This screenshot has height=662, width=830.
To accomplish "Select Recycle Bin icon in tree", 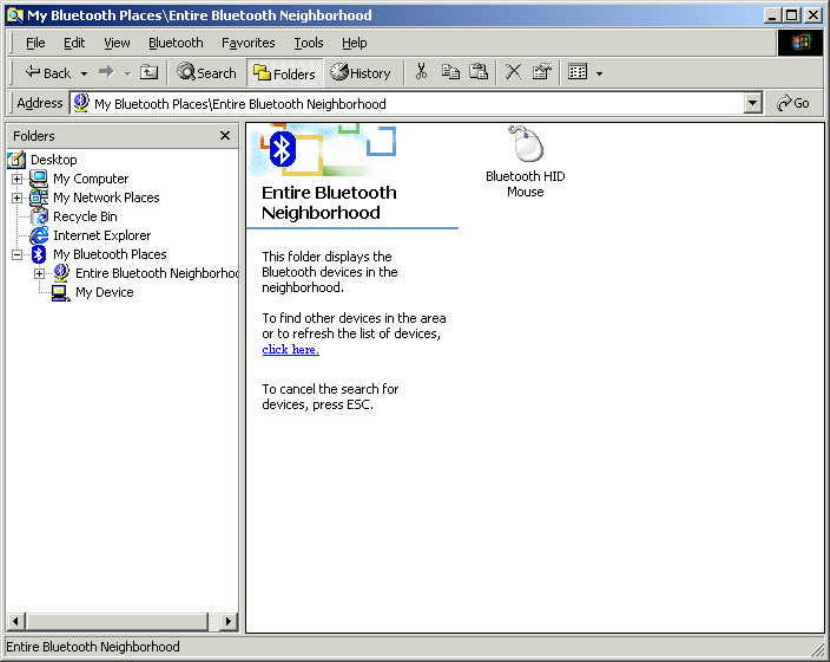I will (x=39, y=216).
